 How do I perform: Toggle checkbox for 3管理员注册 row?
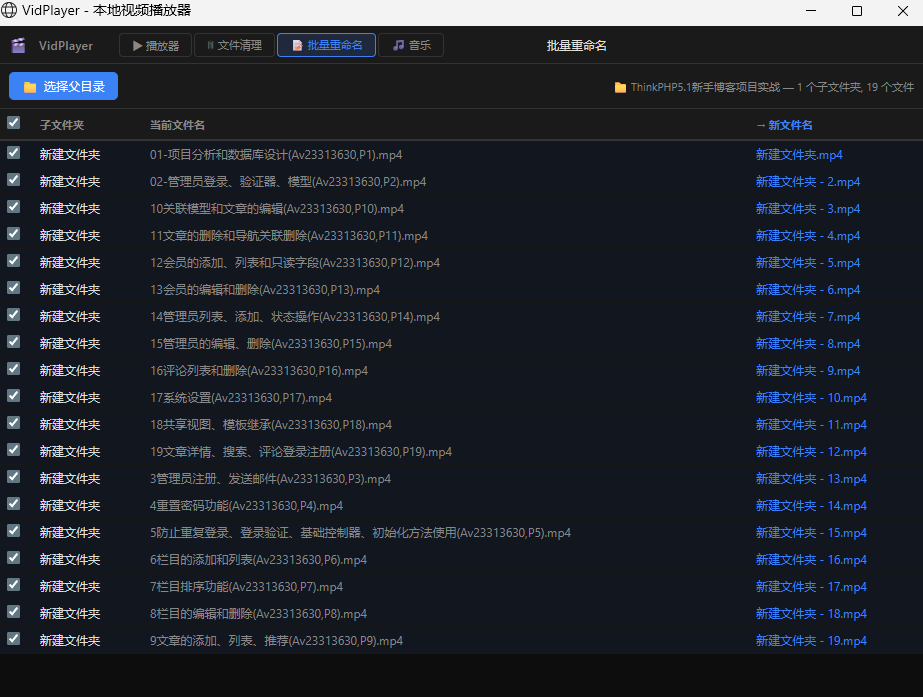coord(14,477)
